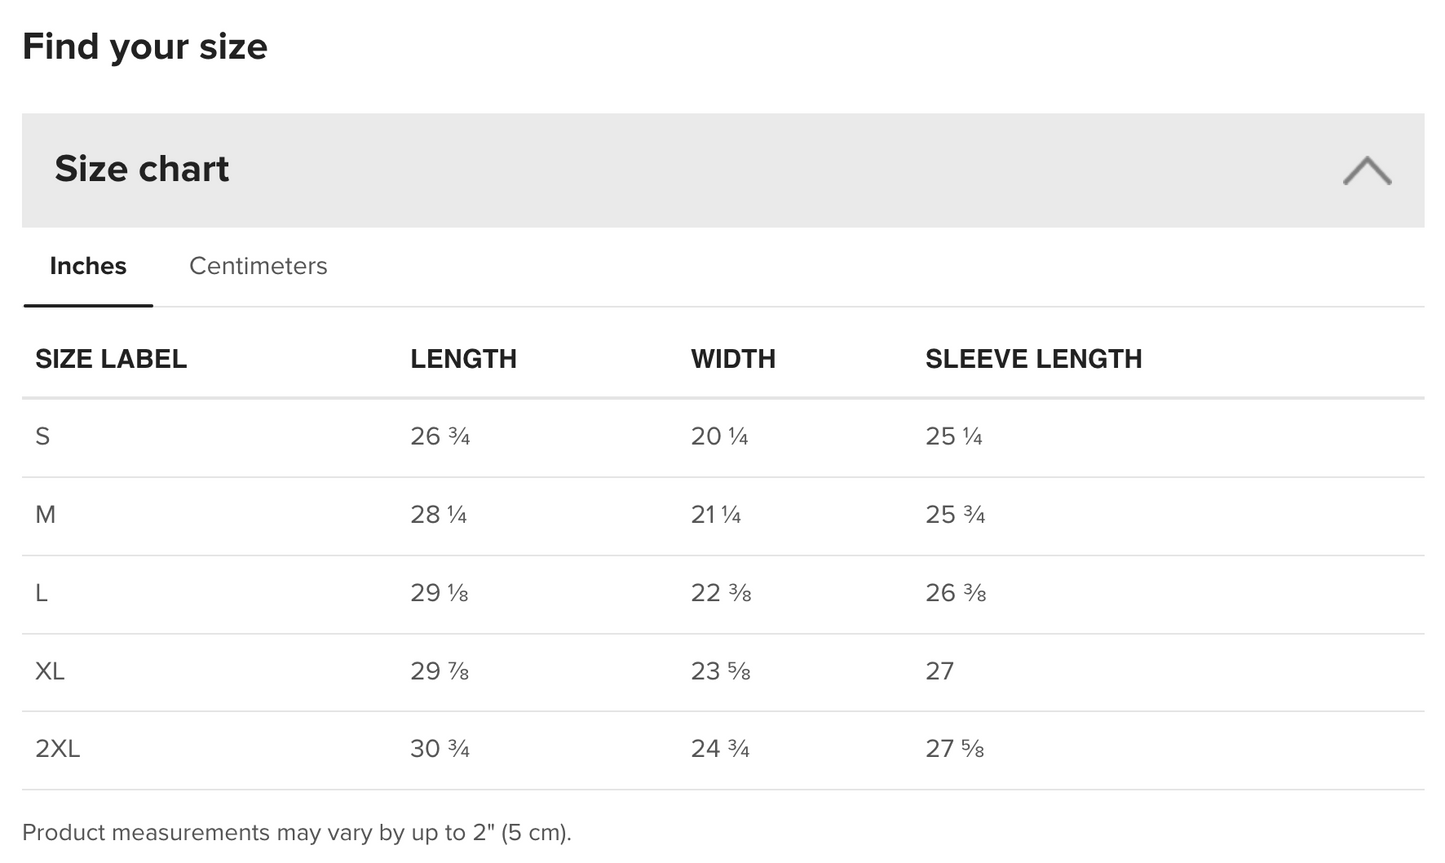Image resolution: width=1445 pixels, height=863 pixels.
Task: Click the 26 ⅜ sleeve length for L
Action: click(x=956, y=593)
